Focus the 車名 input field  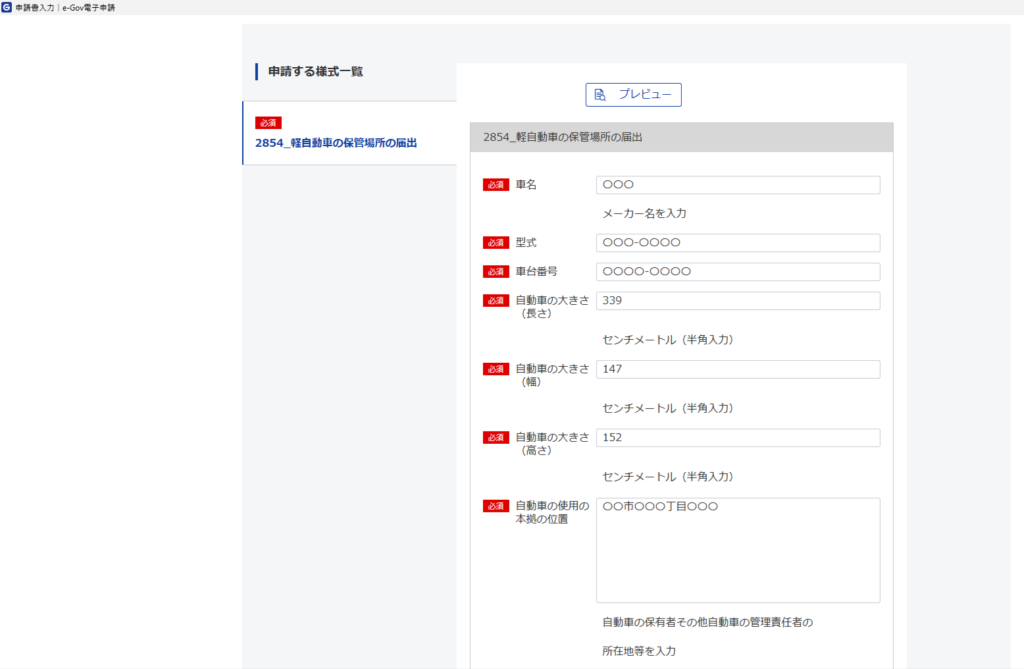coord(737,185)
